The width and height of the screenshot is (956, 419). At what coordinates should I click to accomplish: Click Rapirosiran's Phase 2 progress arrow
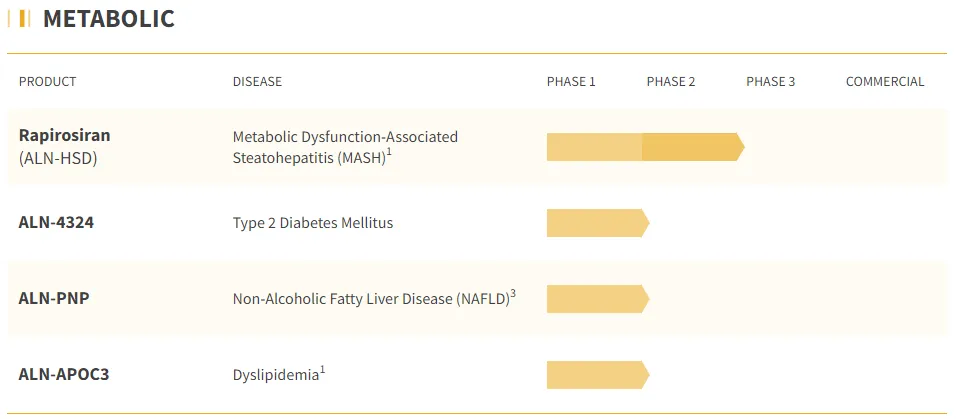692,147
